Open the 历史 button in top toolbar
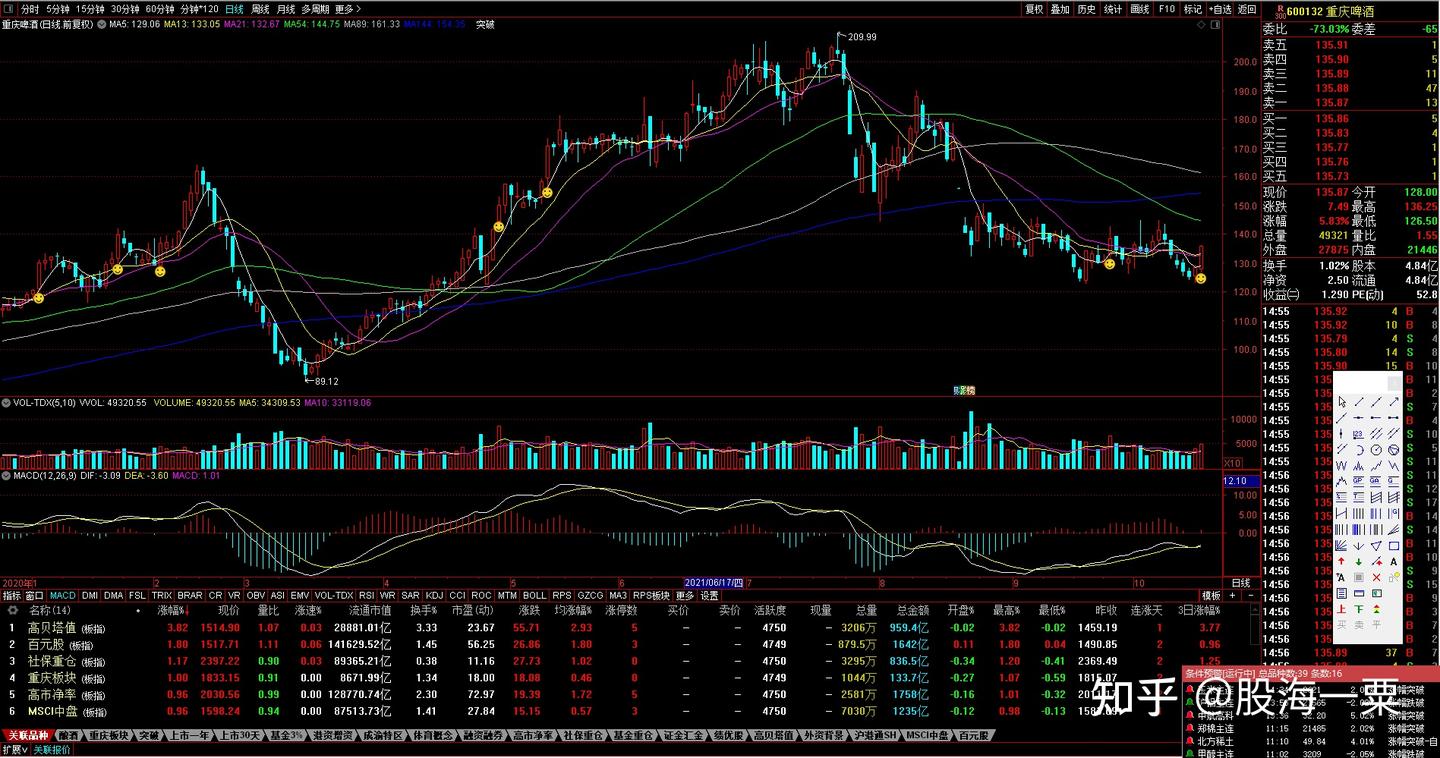Image resolution: width=1440 pixels, height=758 pixels. [x=1087, y=9]
